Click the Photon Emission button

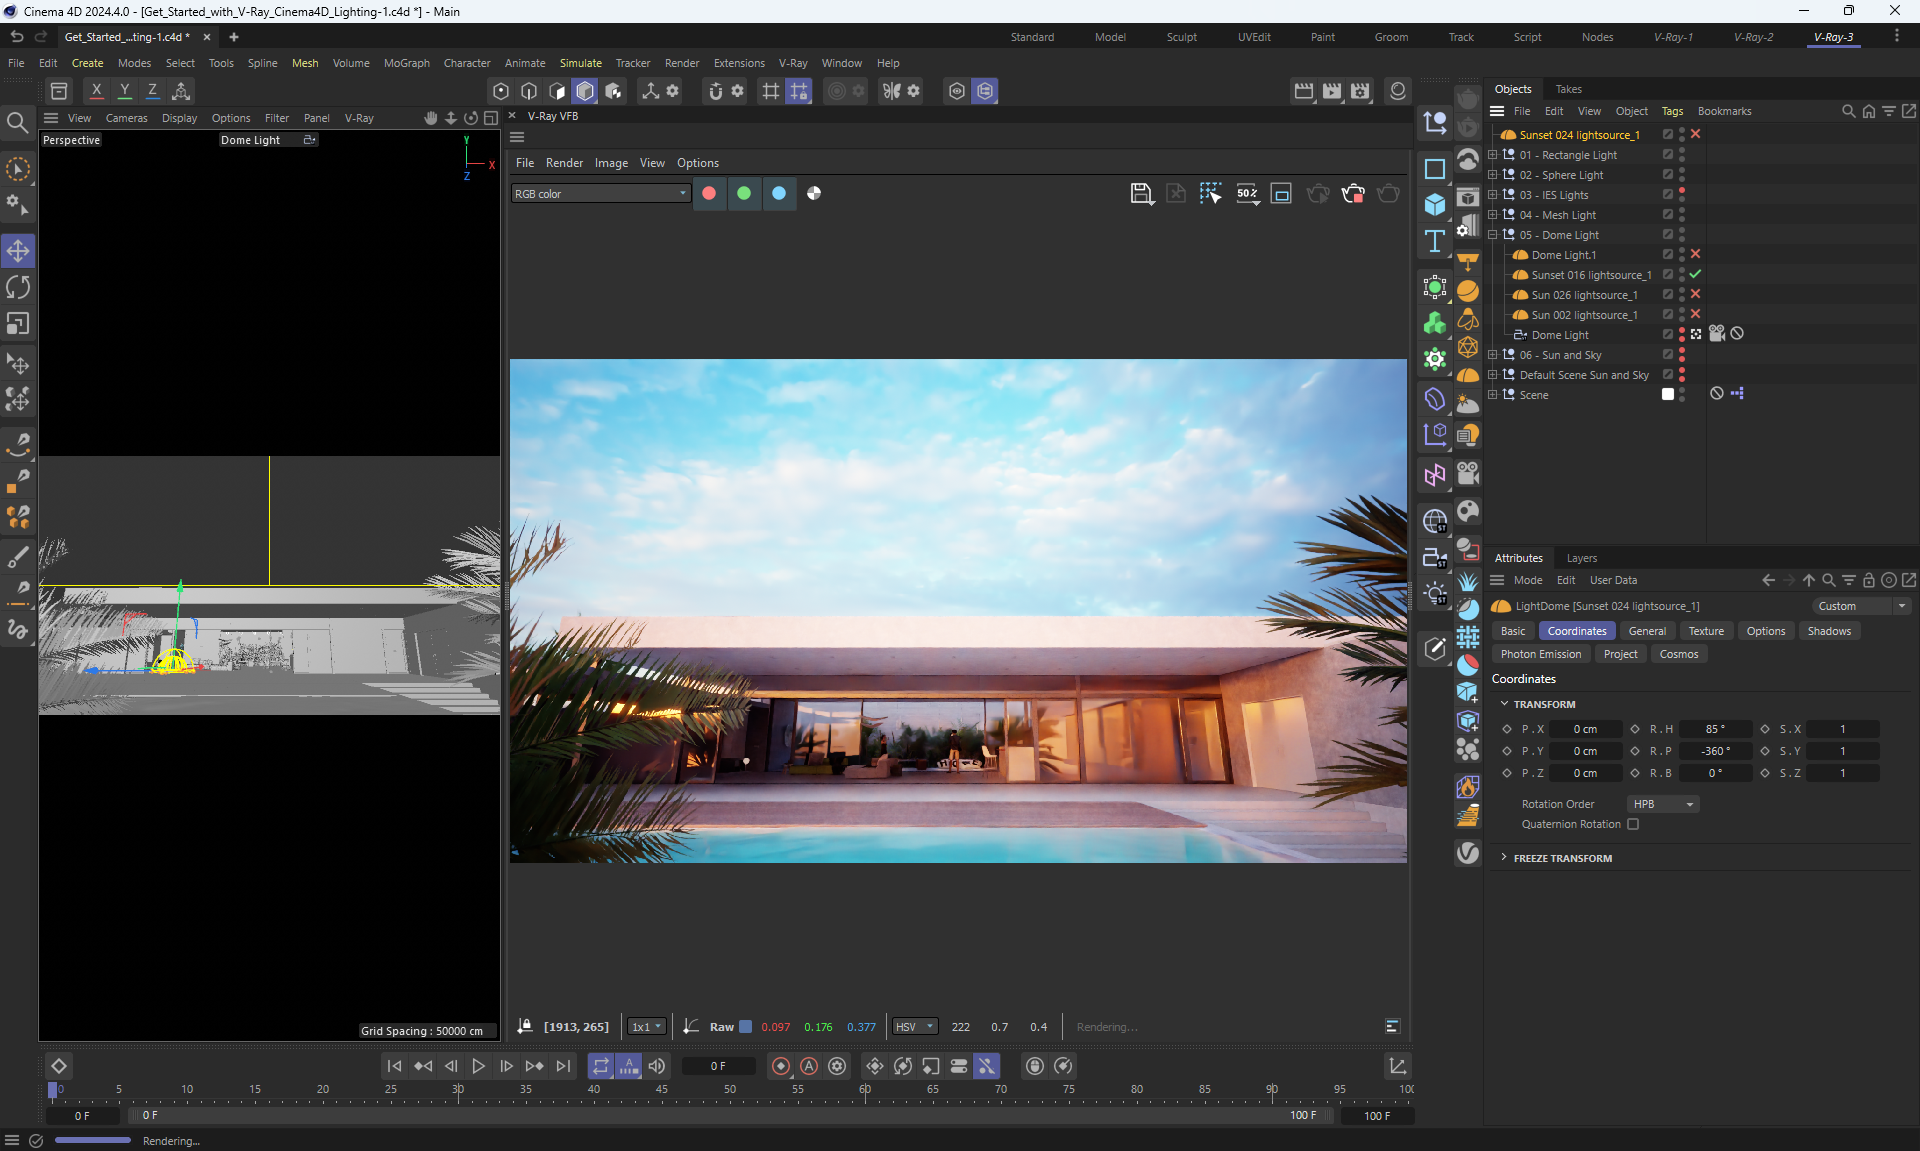1540,654
